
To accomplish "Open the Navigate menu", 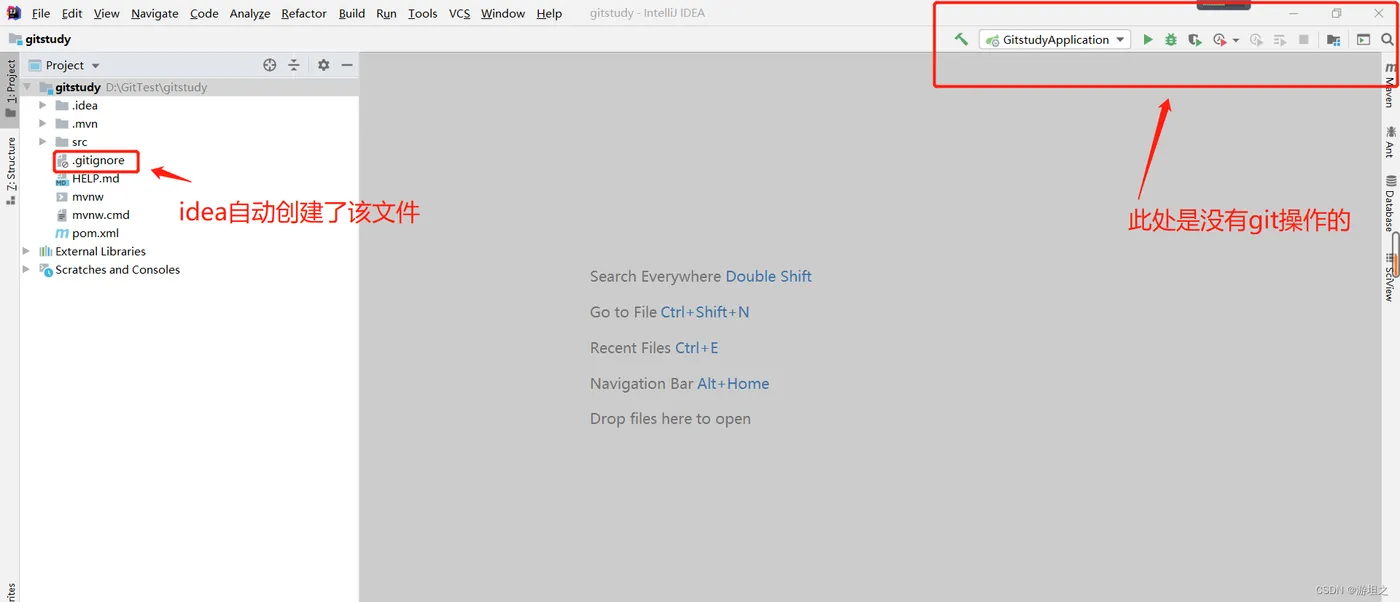I will [x=155, y=13].
